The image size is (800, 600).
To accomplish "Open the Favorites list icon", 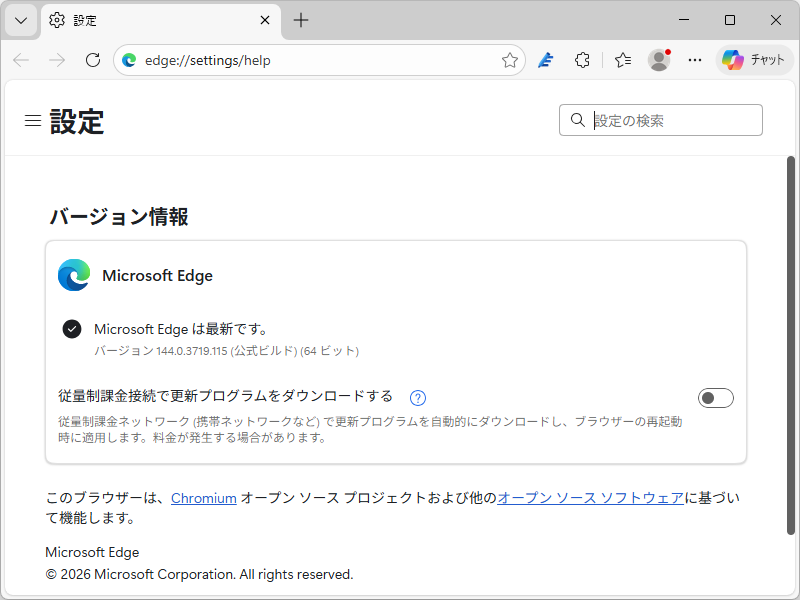I will point(622,59).
